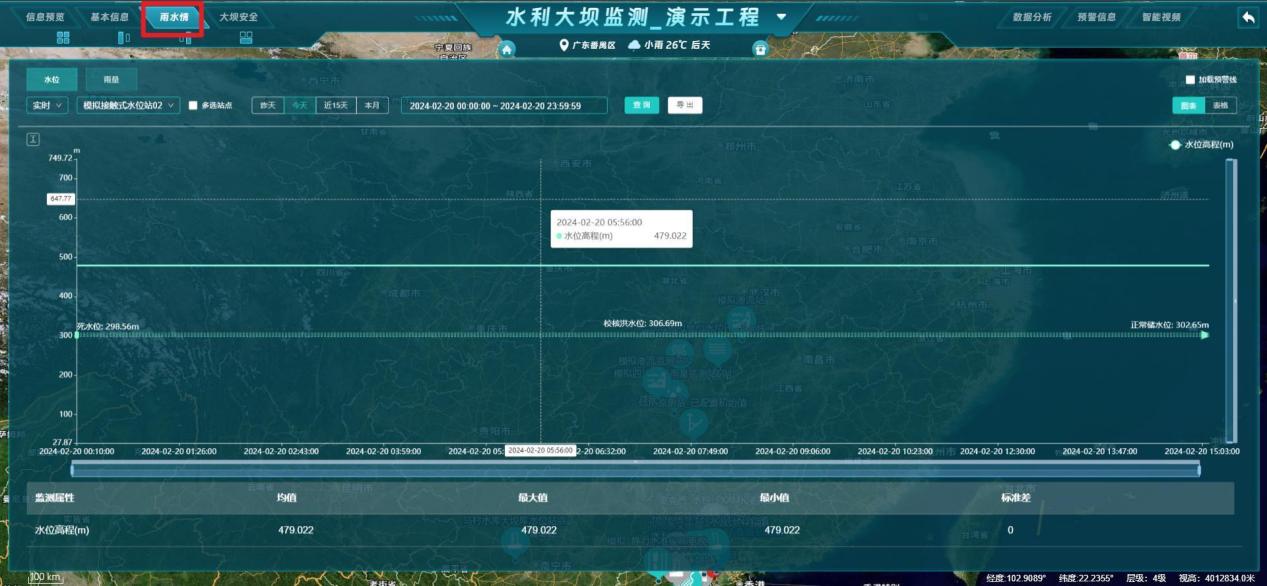Click the home icon on the map

[x=507, y=49]
